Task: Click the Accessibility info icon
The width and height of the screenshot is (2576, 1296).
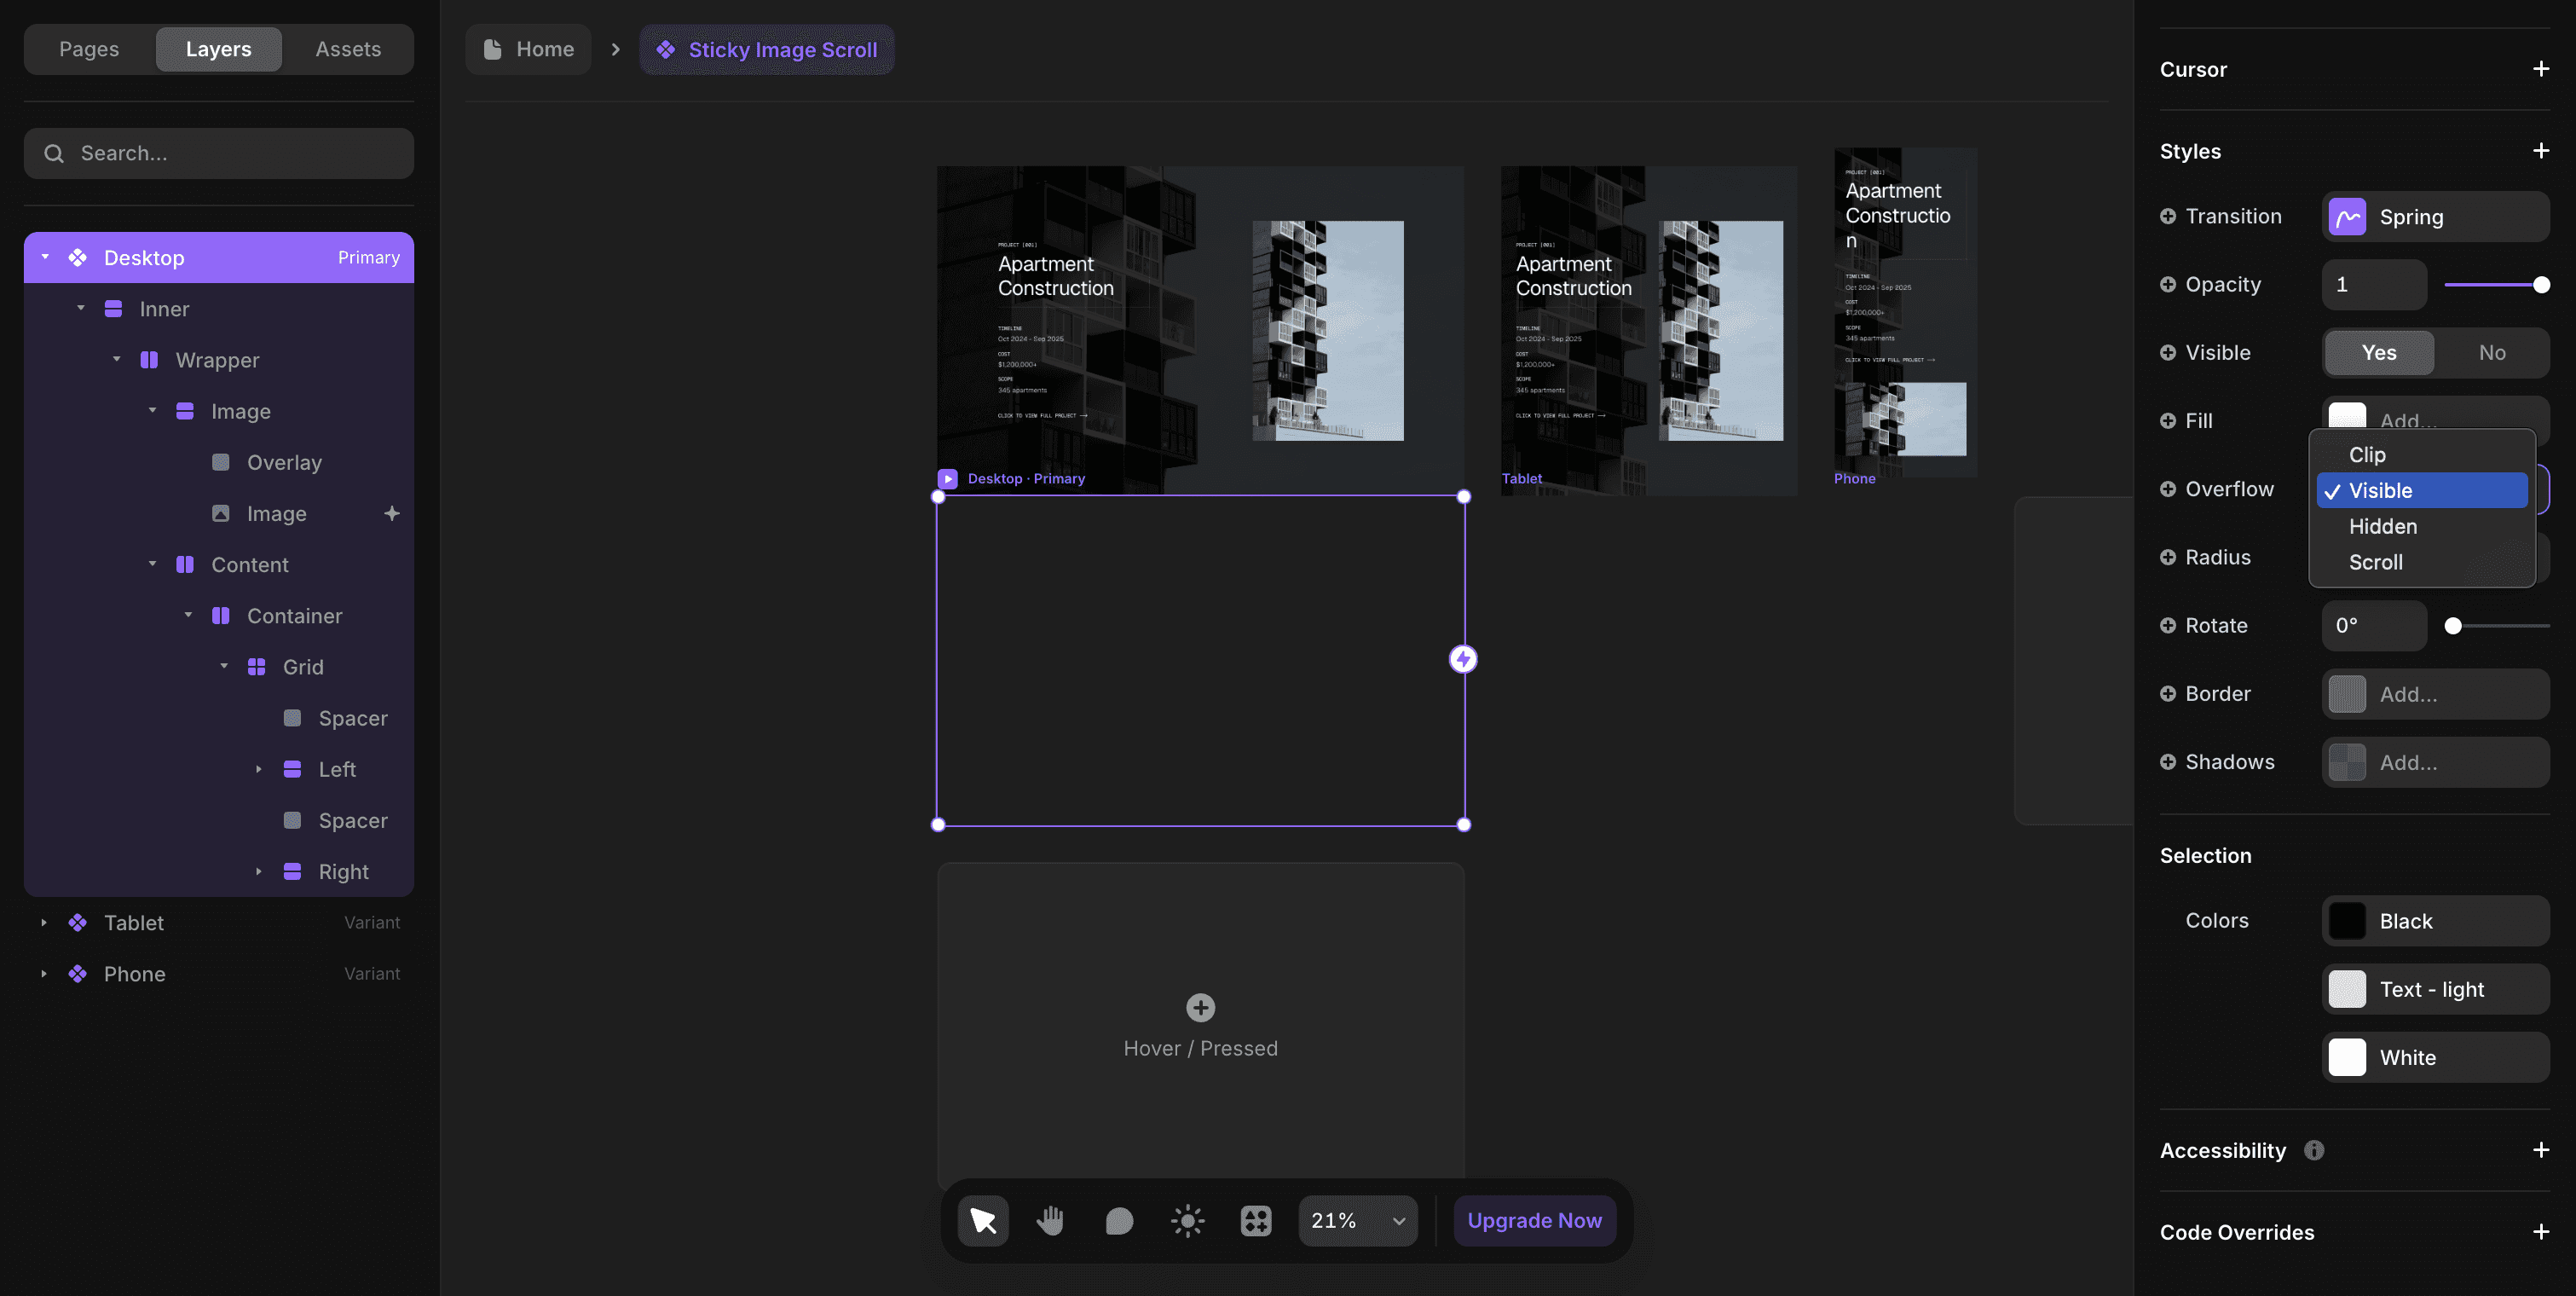Action: click(2314, 1150)
